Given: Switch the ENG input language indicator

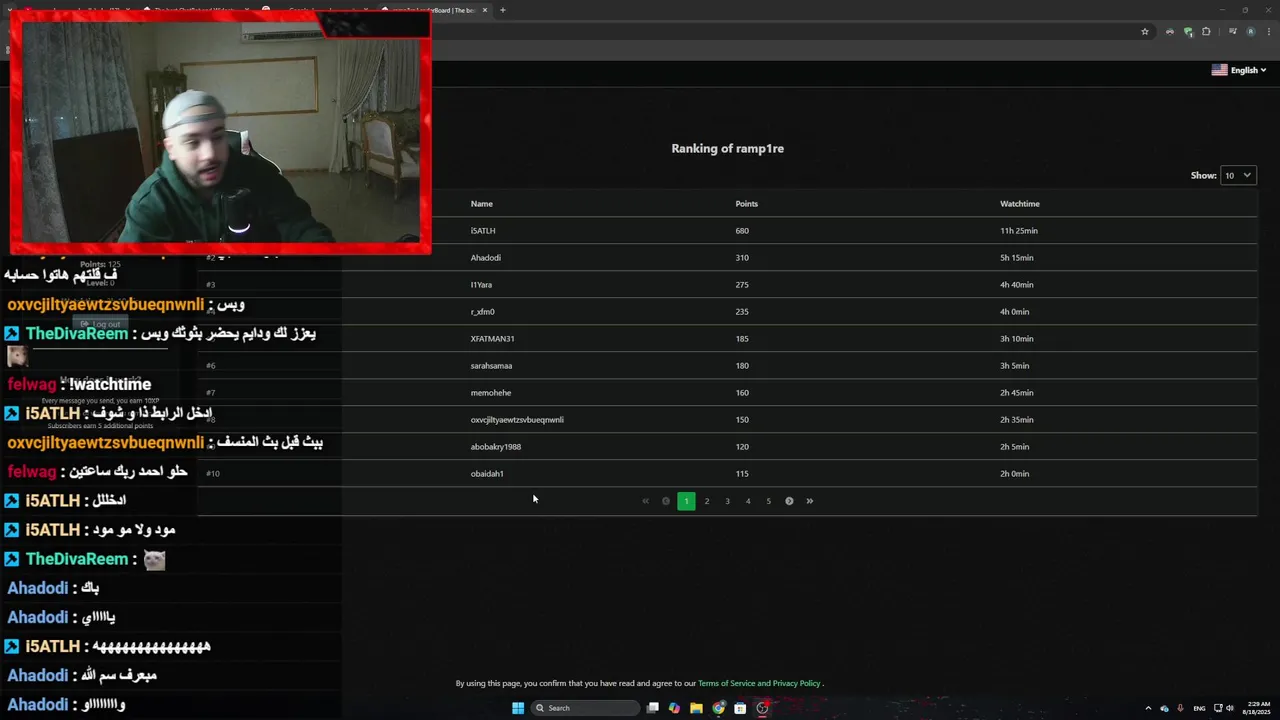Looking at the screenshot, I should [x=1199, y=708].
